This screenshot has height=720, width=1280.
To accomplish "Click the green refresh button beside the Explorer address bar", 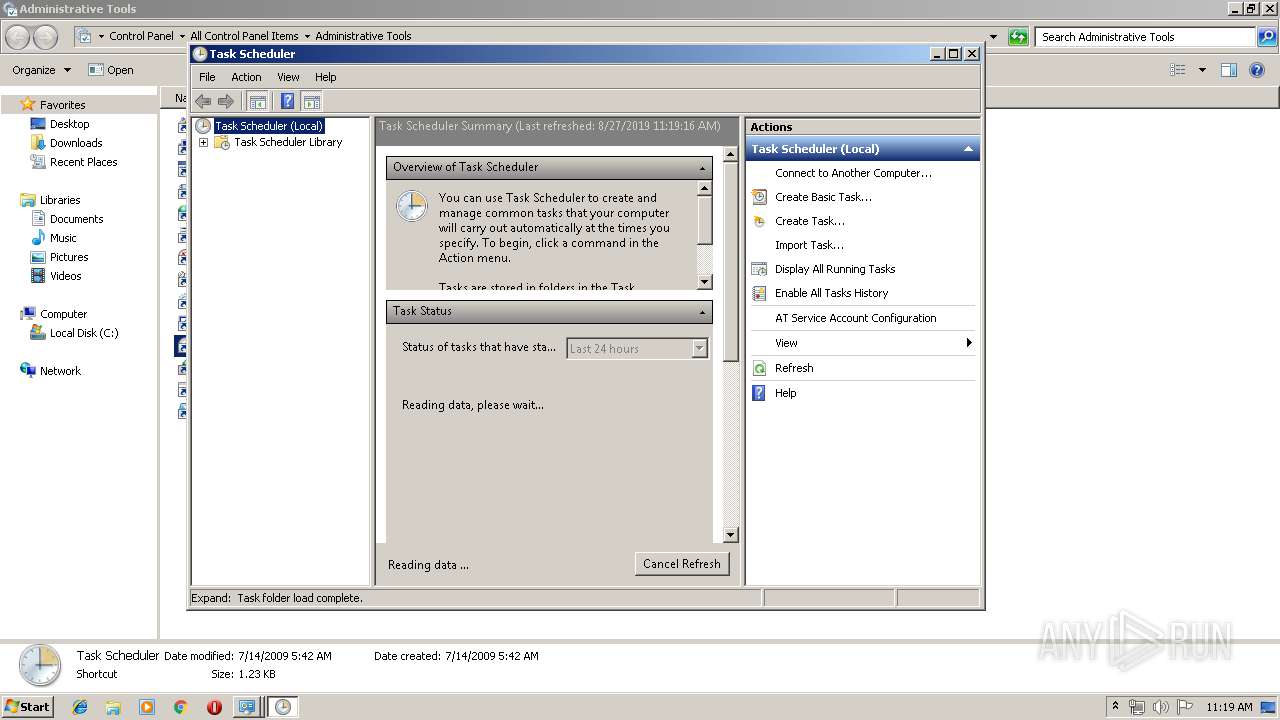I will [1018, 37].
